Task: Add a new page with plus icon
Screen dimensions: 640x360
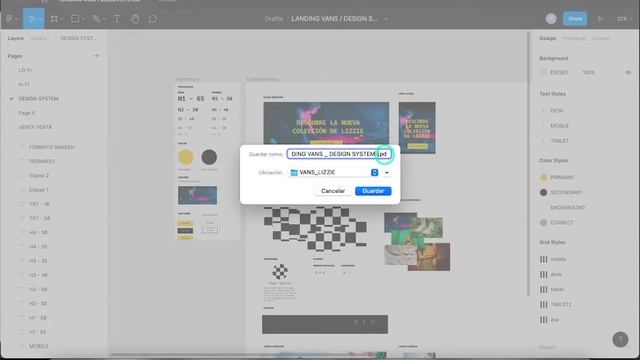Action: tap(96, 56)
